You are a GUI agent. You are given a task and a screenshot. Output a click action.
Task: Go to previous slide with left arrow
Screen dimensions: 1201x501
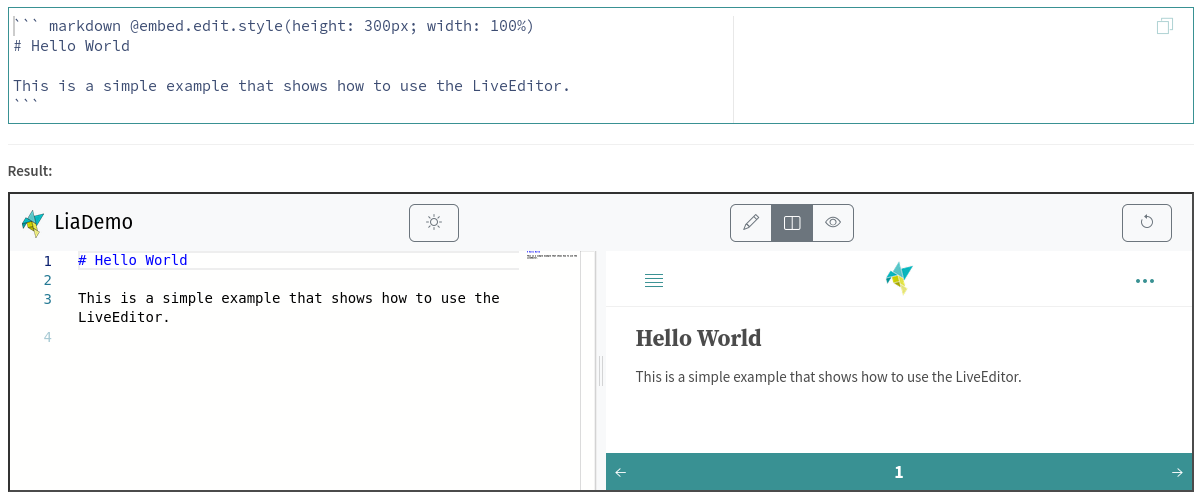621,472
